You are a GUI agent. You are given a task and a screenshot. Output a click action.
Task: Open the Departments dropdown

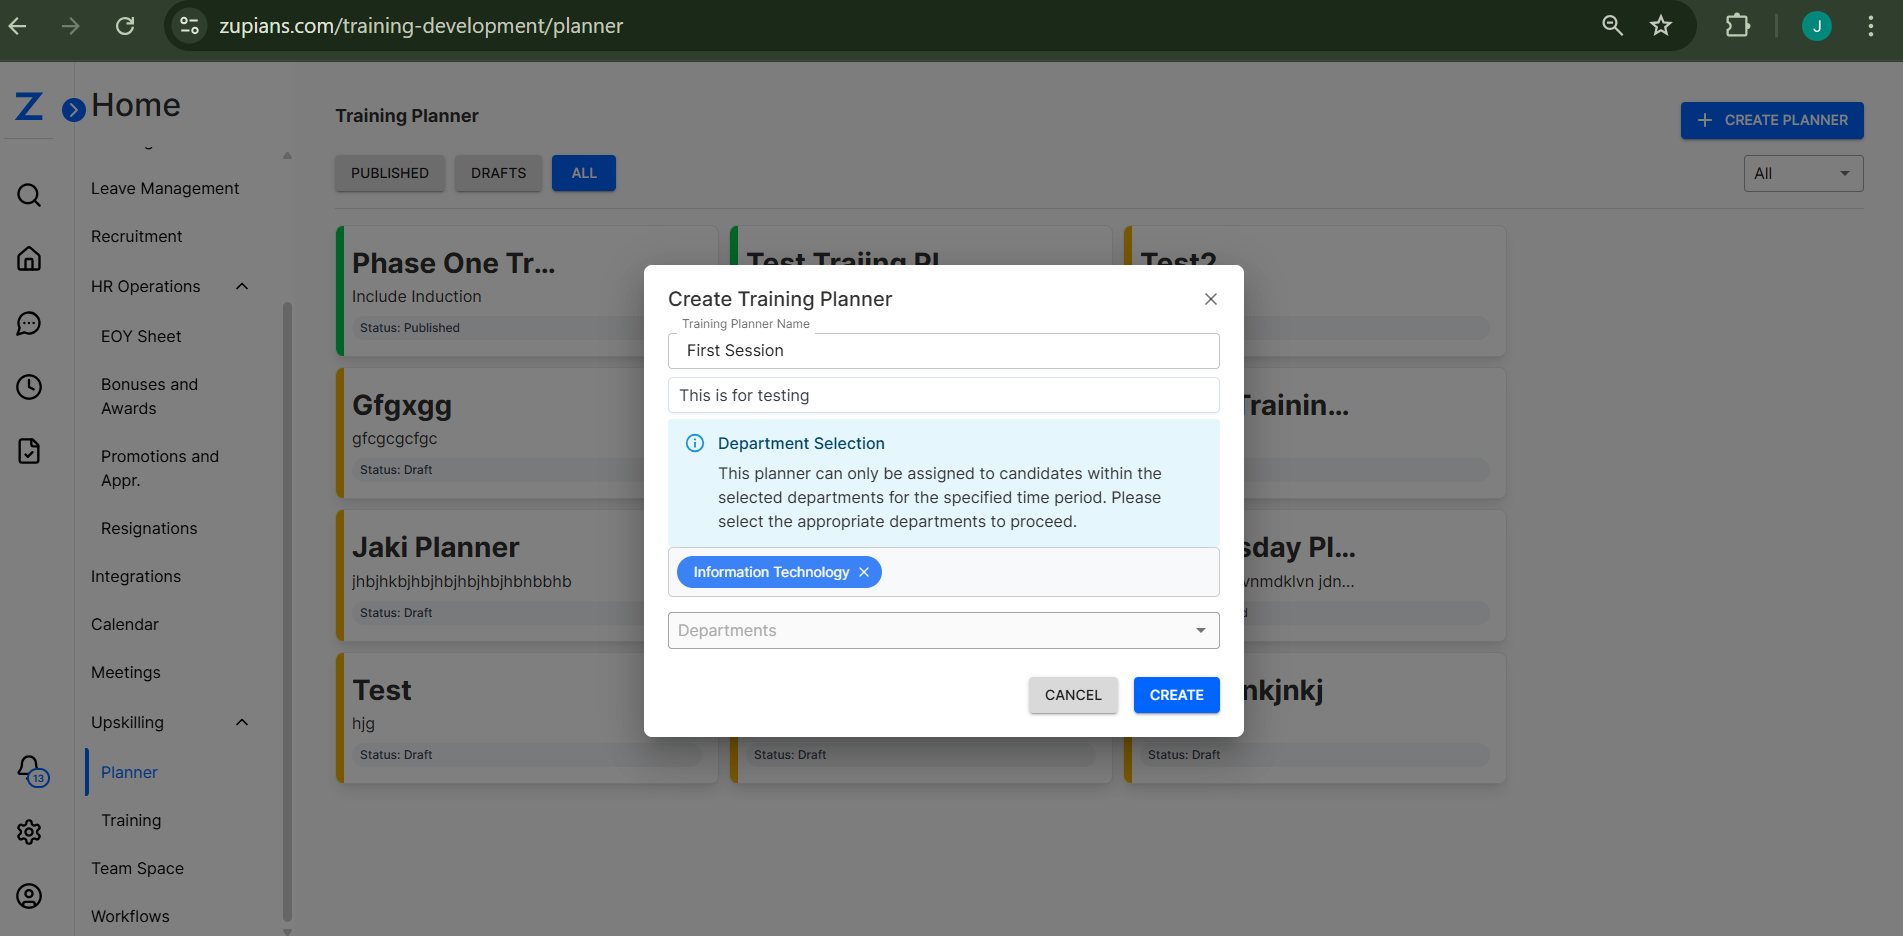1199,630
